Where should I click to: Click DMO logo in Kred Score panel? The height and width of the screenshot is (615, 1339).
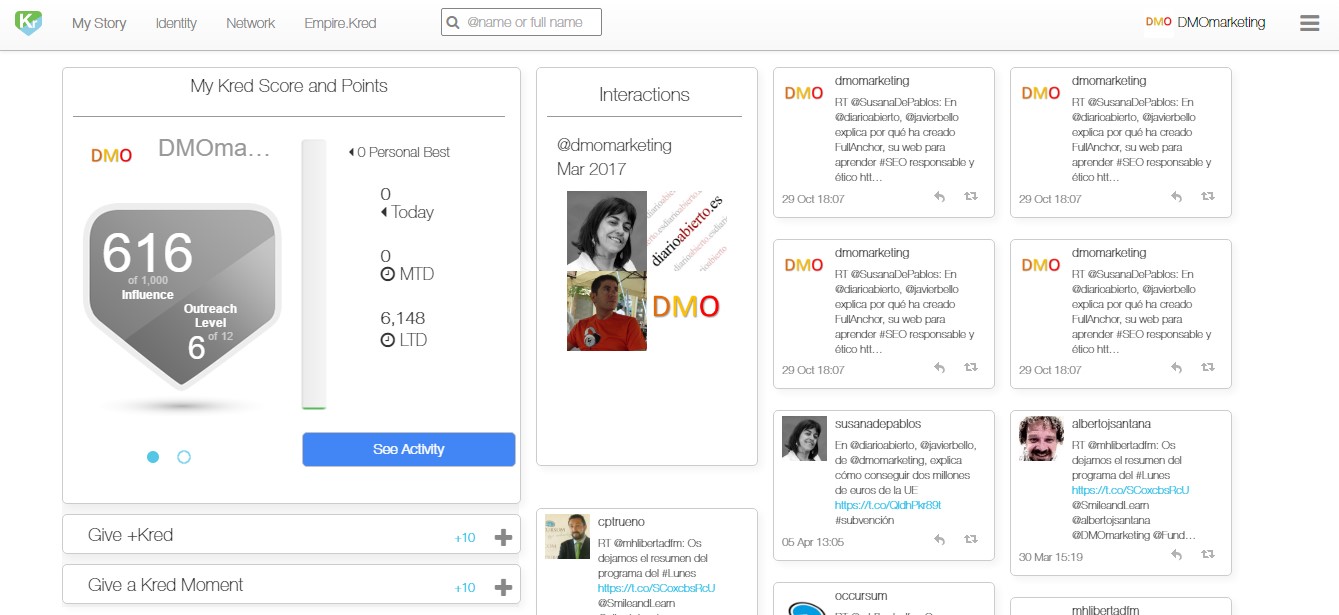point(111,155)
